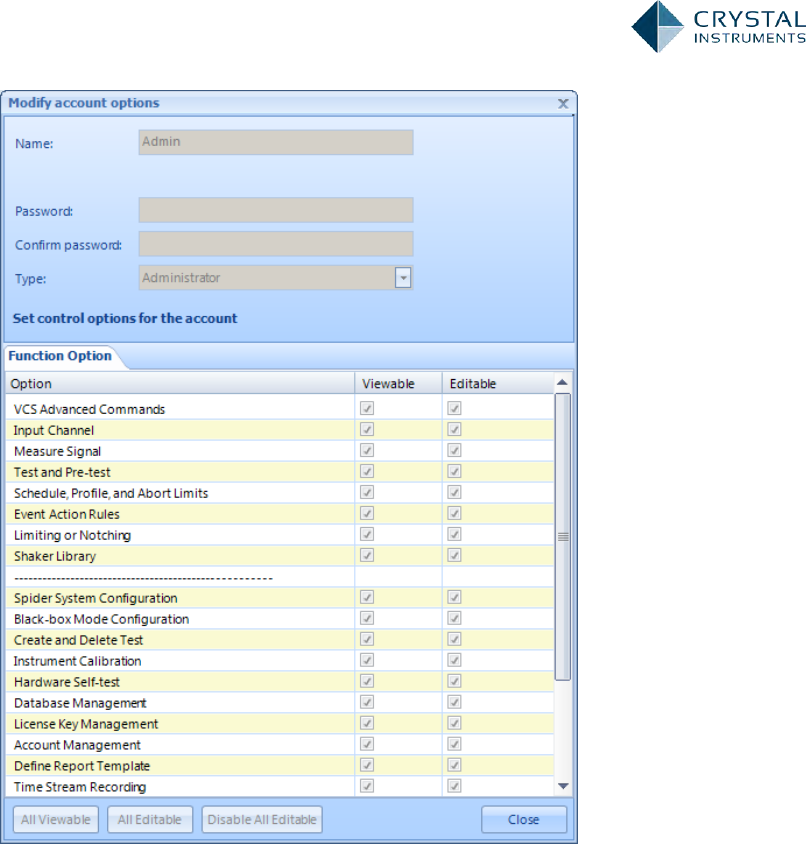Select the Event Action Rules row text
The width and height of the screenshot is (806, 844).
pos(67,514)
